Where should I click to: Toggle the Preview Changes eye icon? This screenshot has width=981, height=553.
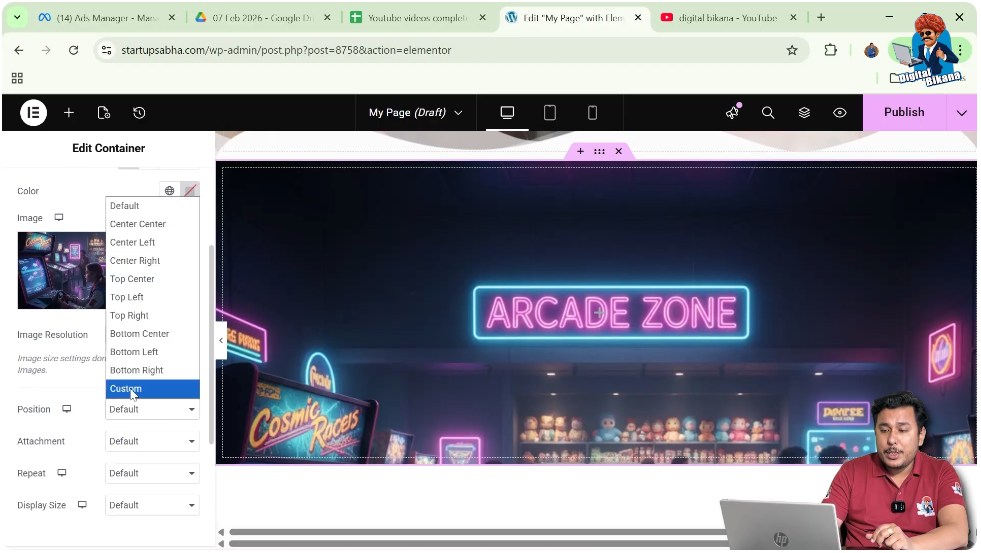[x=840, y=113]
